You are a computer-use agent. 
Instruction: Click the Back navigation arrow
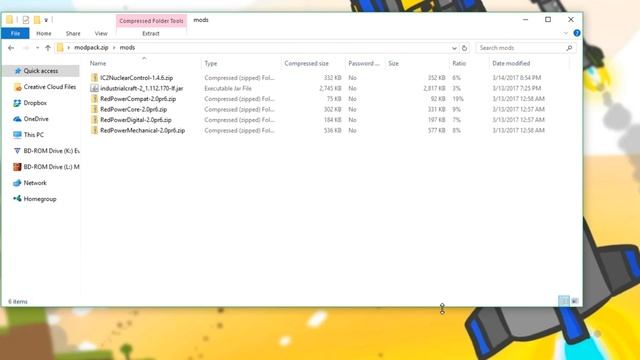tap(11, 48)
